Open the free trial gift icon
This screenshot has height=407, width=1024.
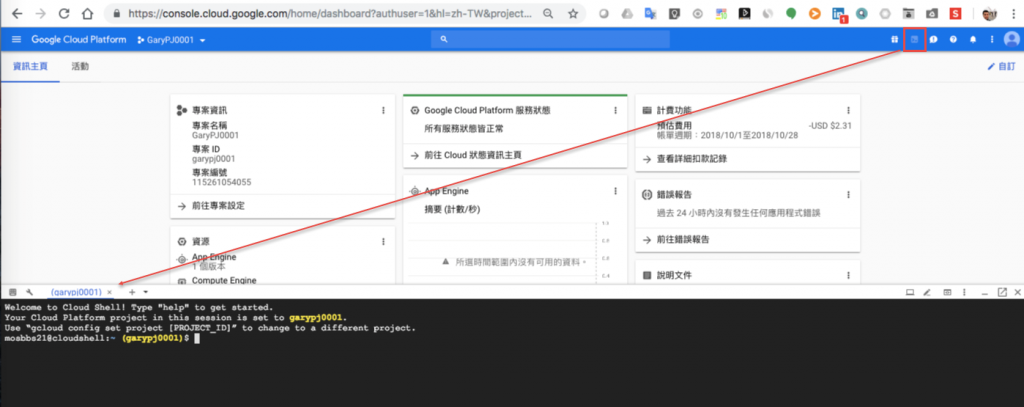(894, 40)
